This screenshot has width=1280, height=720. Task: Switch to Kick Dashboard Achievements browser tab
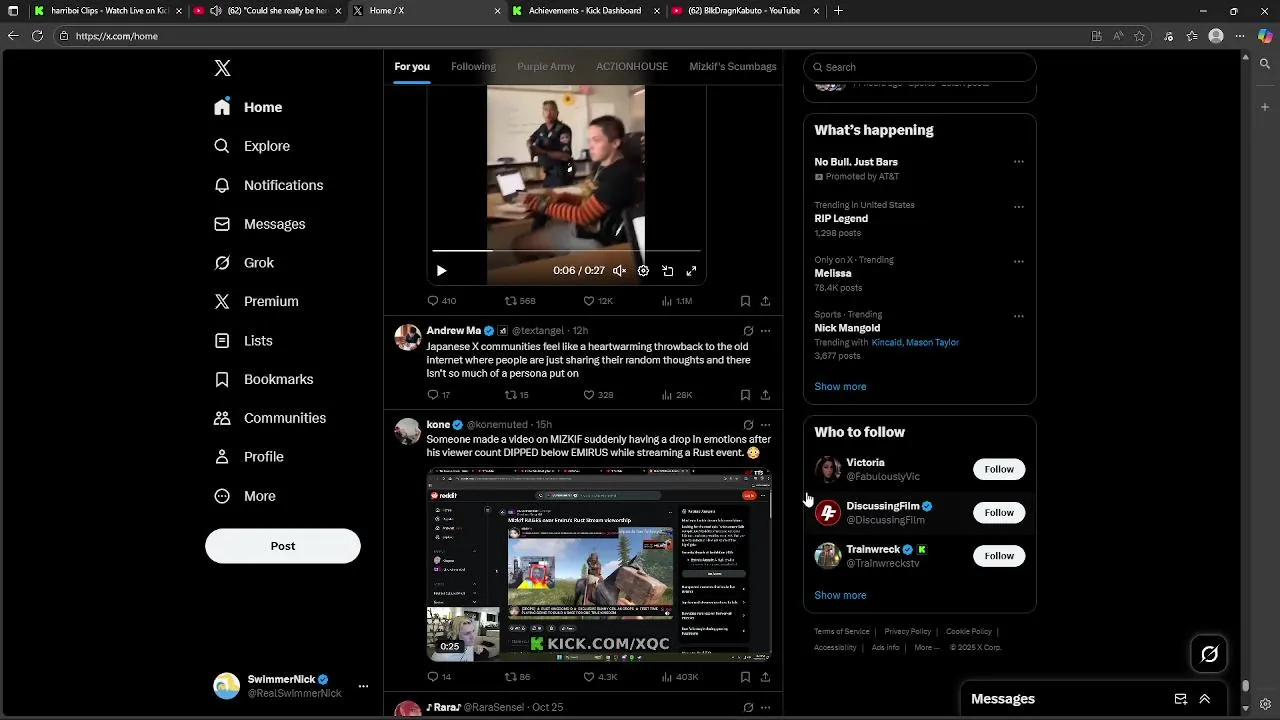point(583,11)
